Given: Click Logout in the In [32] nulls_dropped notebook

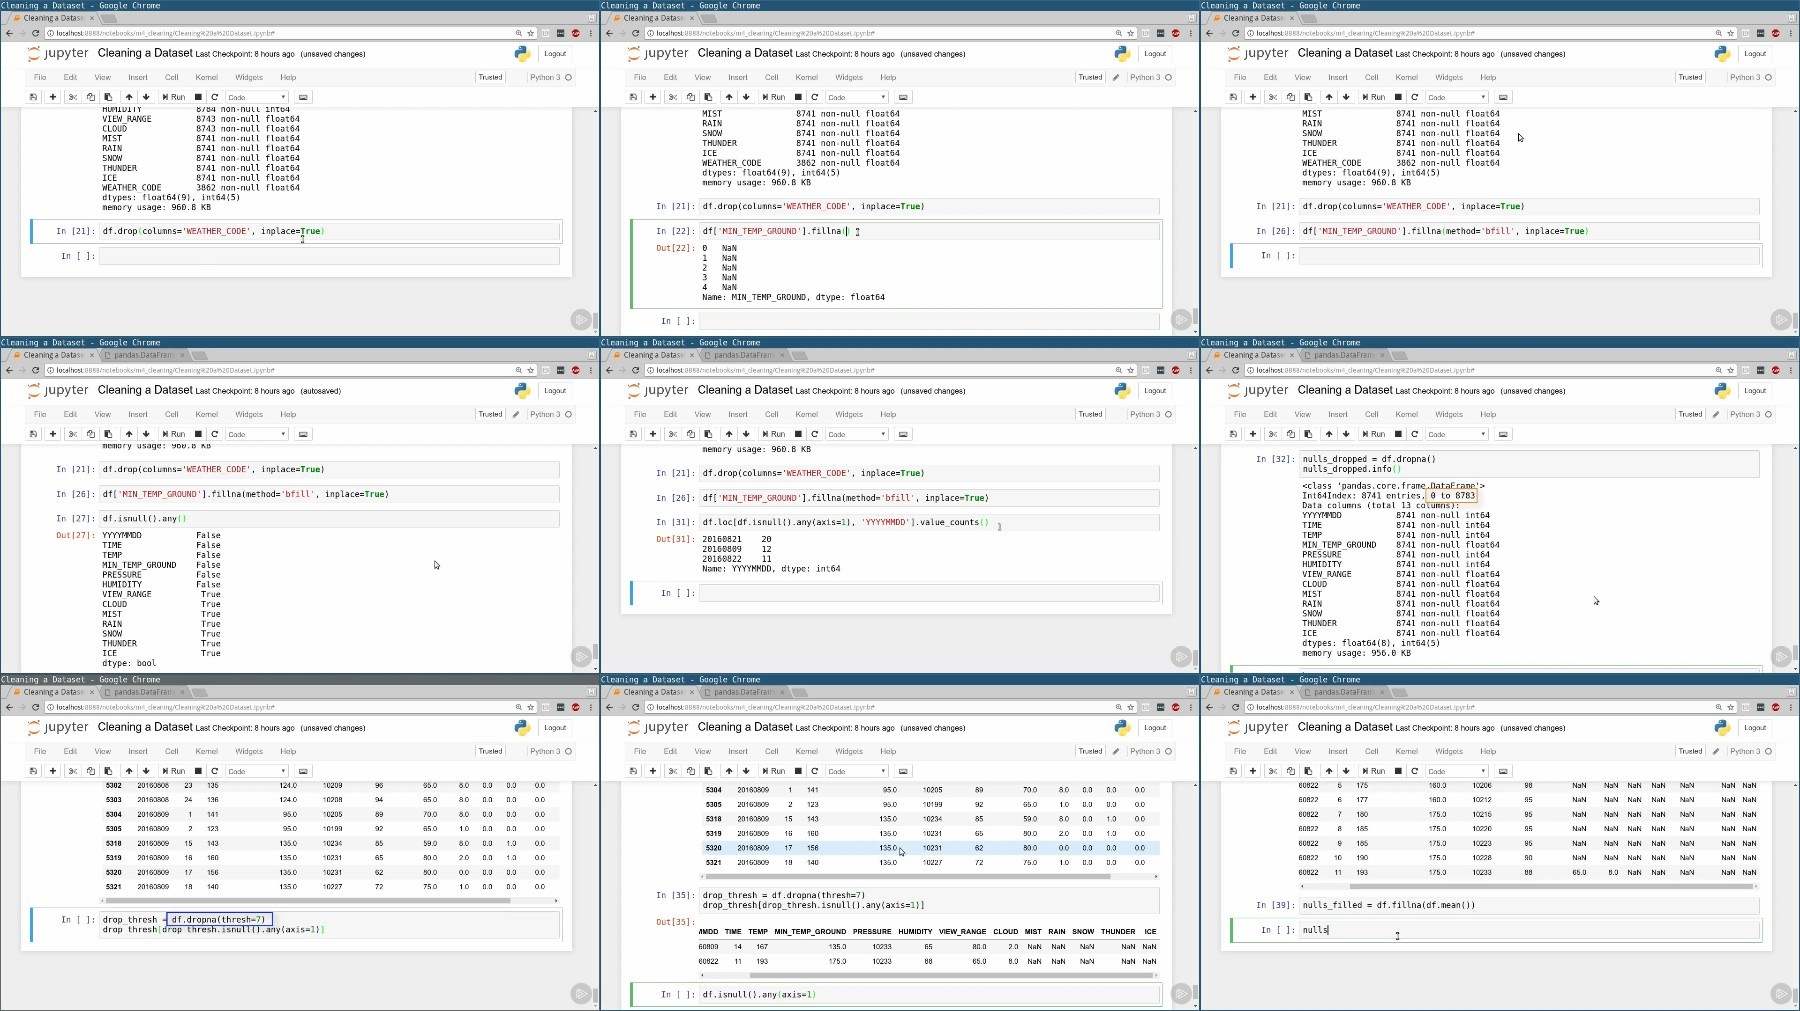Looking at the screenshot, I should 1755,391.
